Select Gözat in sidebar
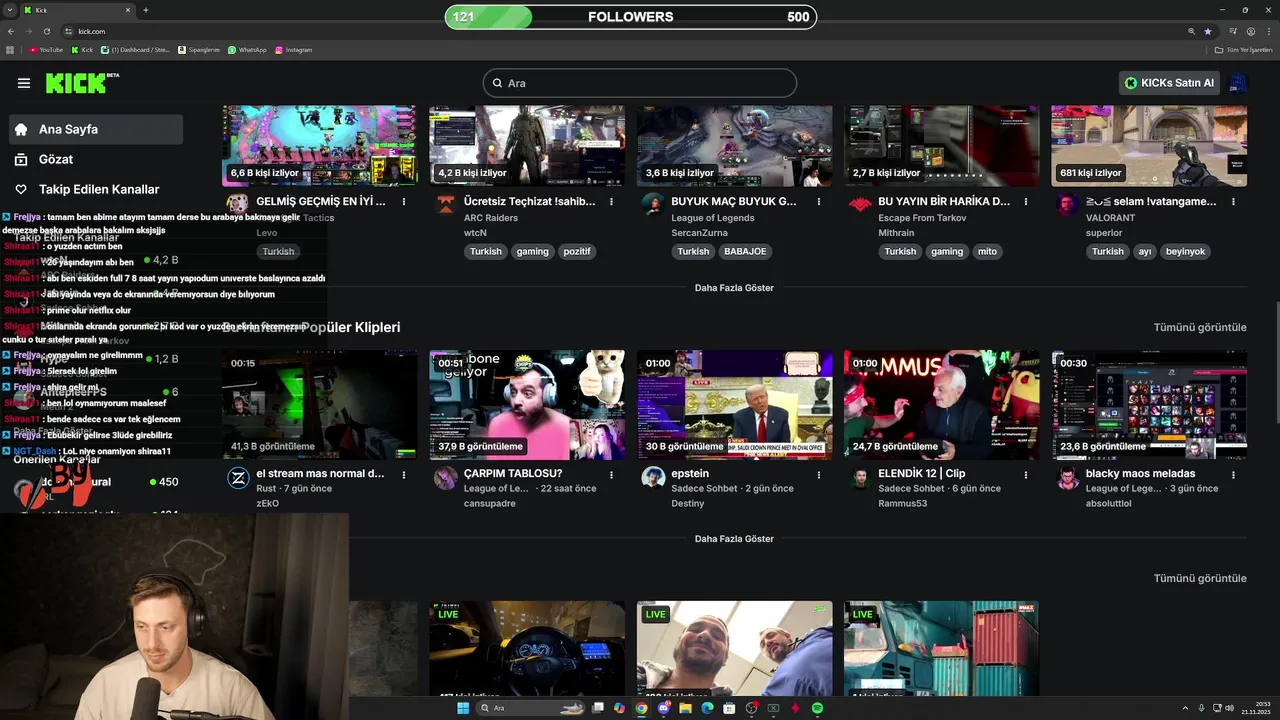 coord(96,159)
